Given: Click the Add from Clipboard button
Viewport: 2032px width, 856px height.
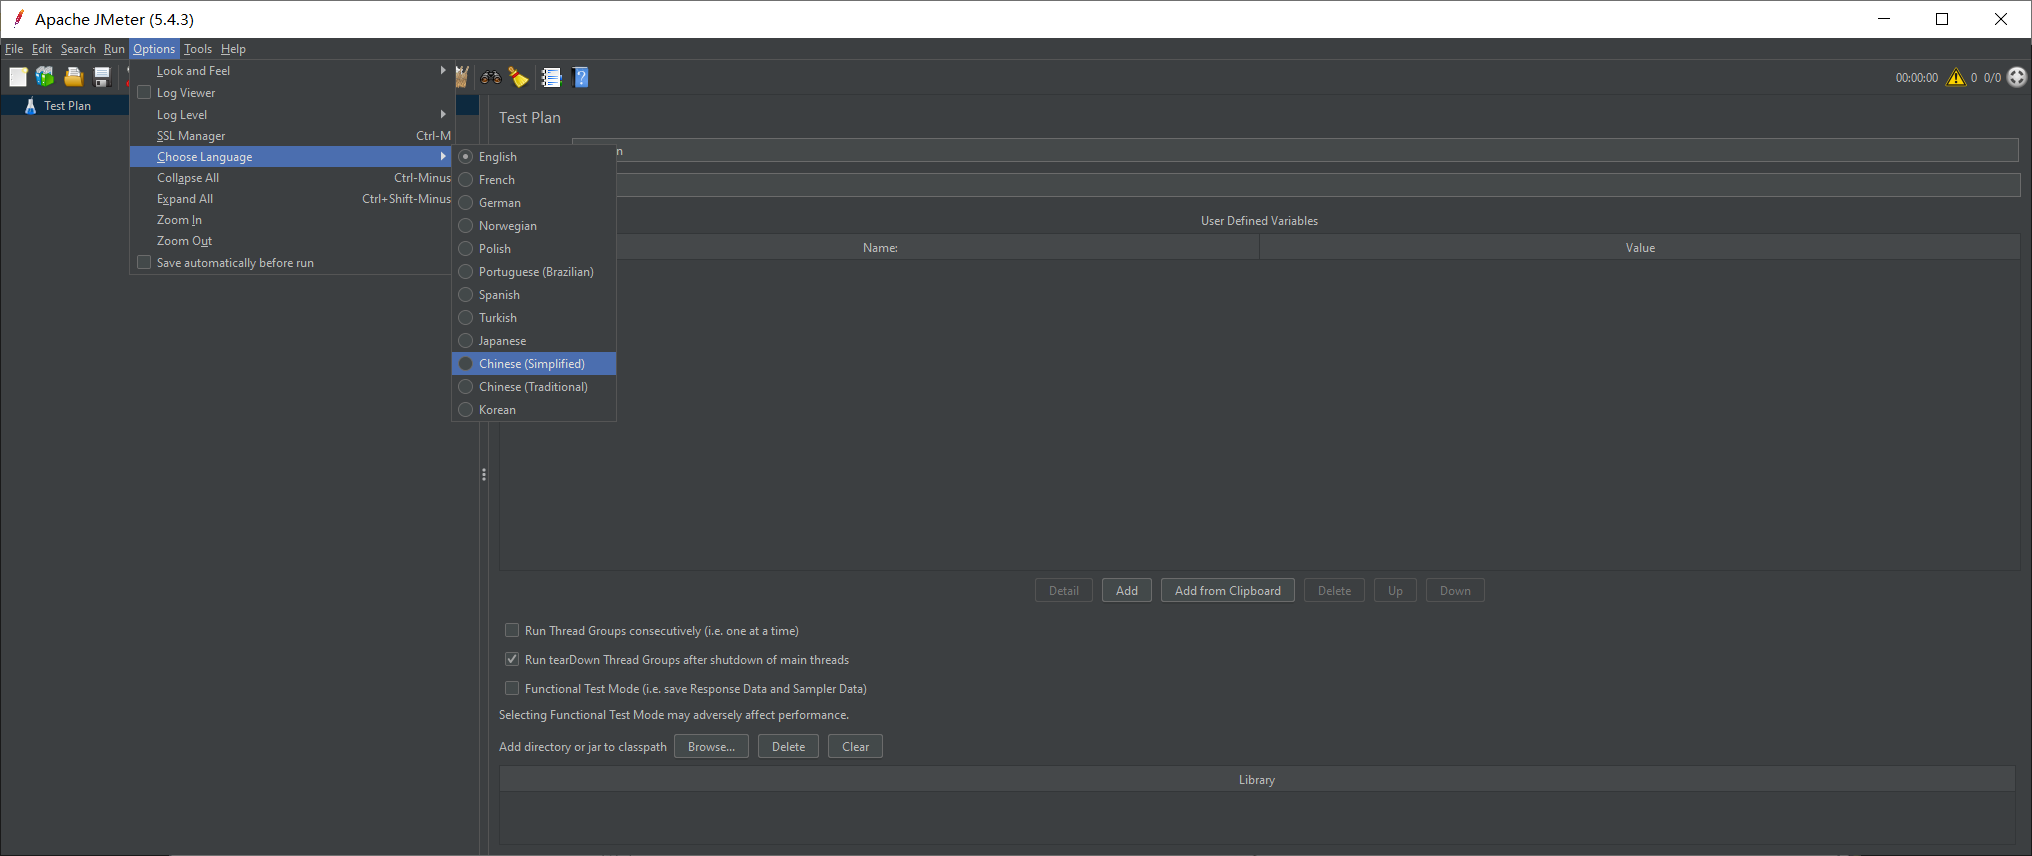Looking at the screenshot, I should click(1228, 591).
